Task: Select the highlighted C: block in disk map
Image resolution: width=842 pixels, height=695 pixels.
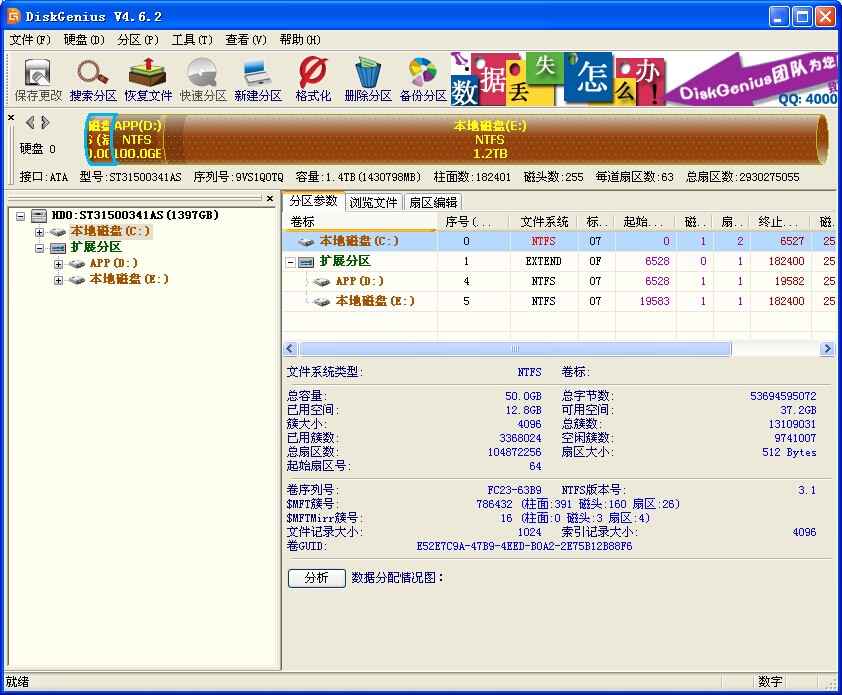Action: tap(99, 140)
